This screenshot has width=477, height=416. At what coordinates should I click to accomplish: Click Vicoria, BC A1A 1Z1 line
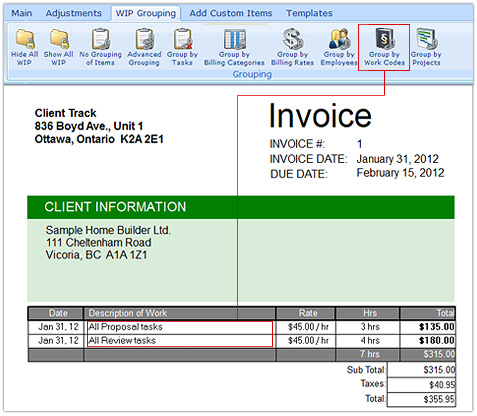point(96,255)
